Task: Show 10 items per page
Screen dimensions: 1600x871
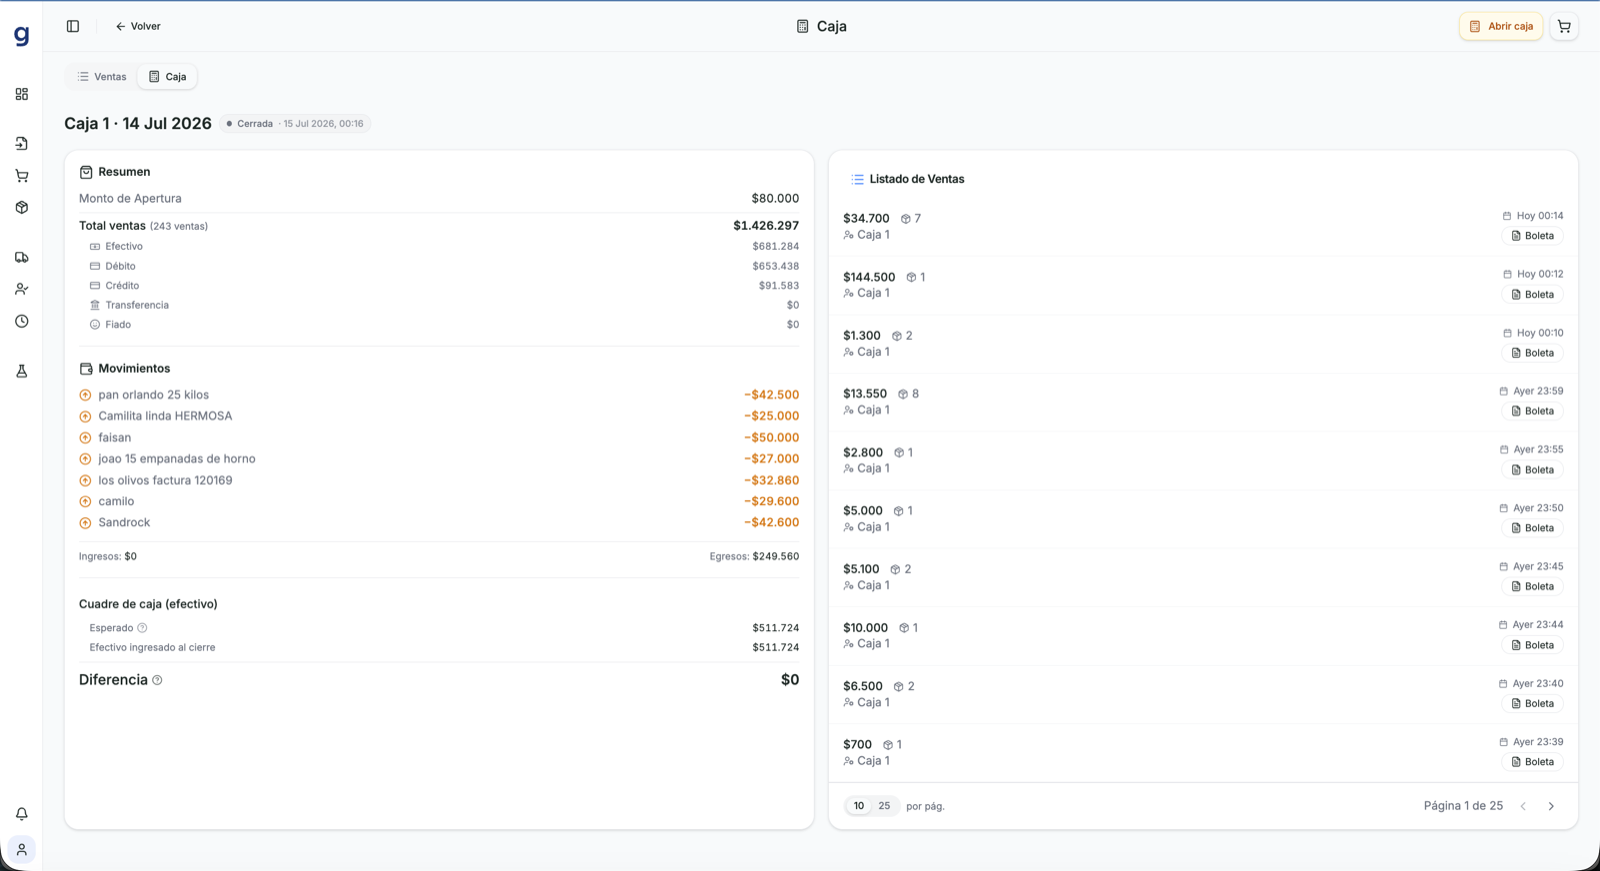Action: tap(859, 806)
